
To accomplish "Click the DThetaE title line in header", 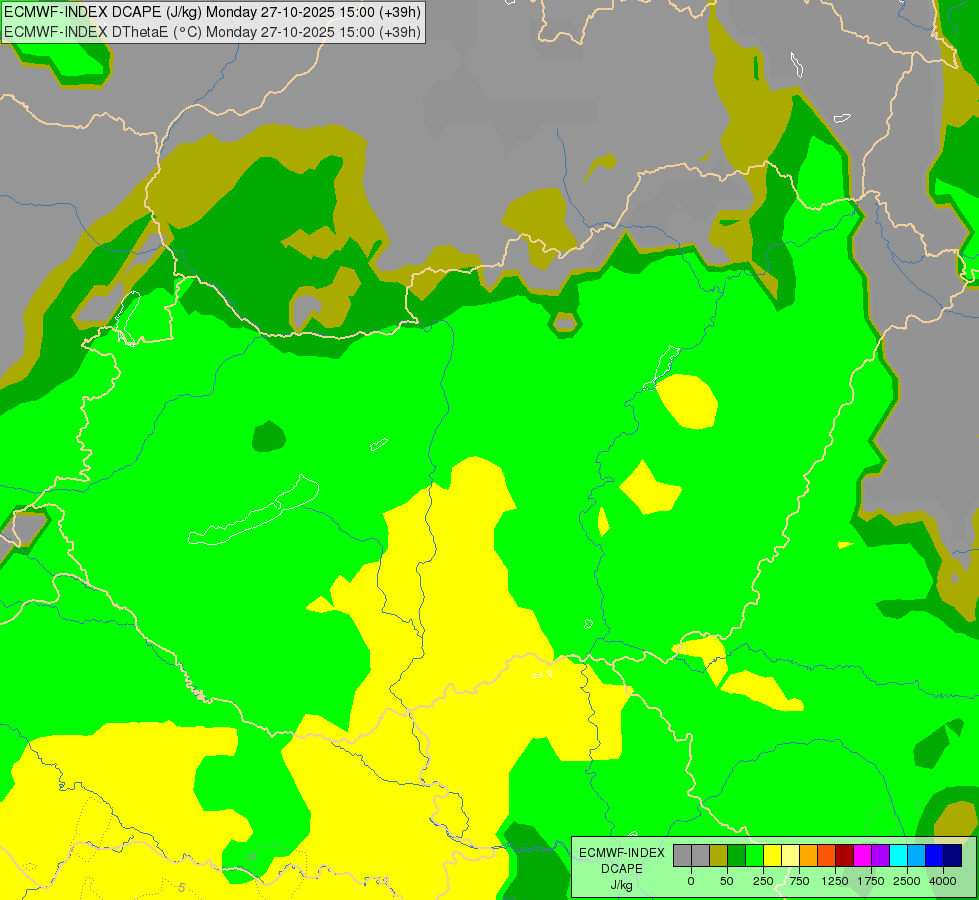I will coord(212,31).
